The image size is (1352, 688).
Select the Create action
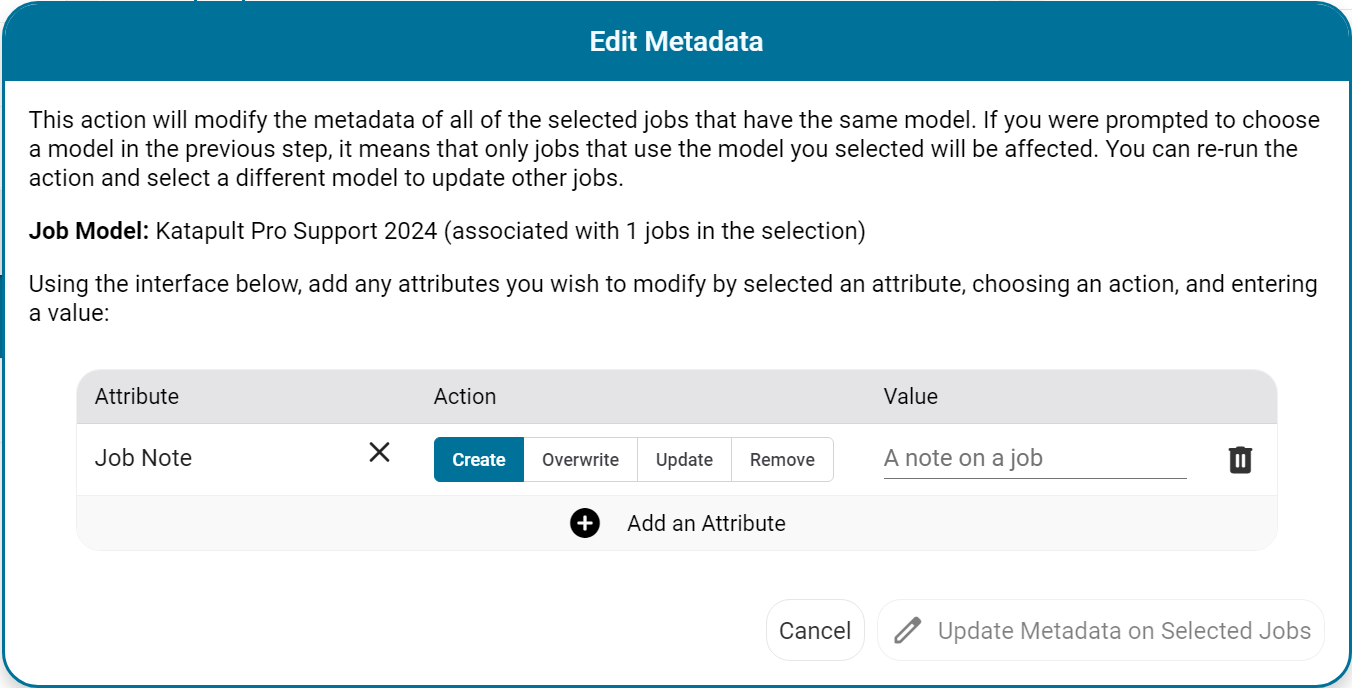[x=478, y=460]
